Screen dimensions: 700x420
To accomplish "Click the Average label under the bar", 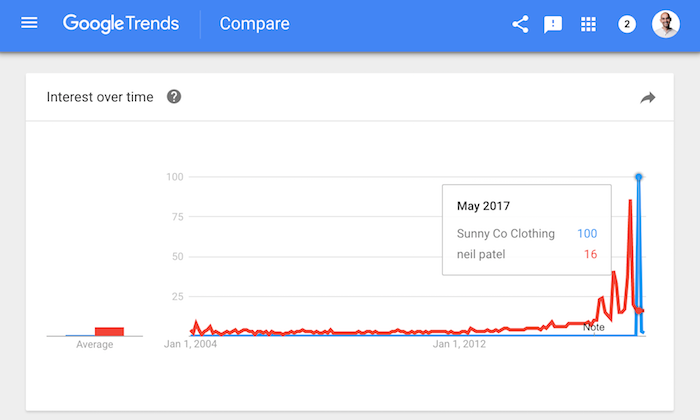I will pyautogui.click(x=95, y=345).
